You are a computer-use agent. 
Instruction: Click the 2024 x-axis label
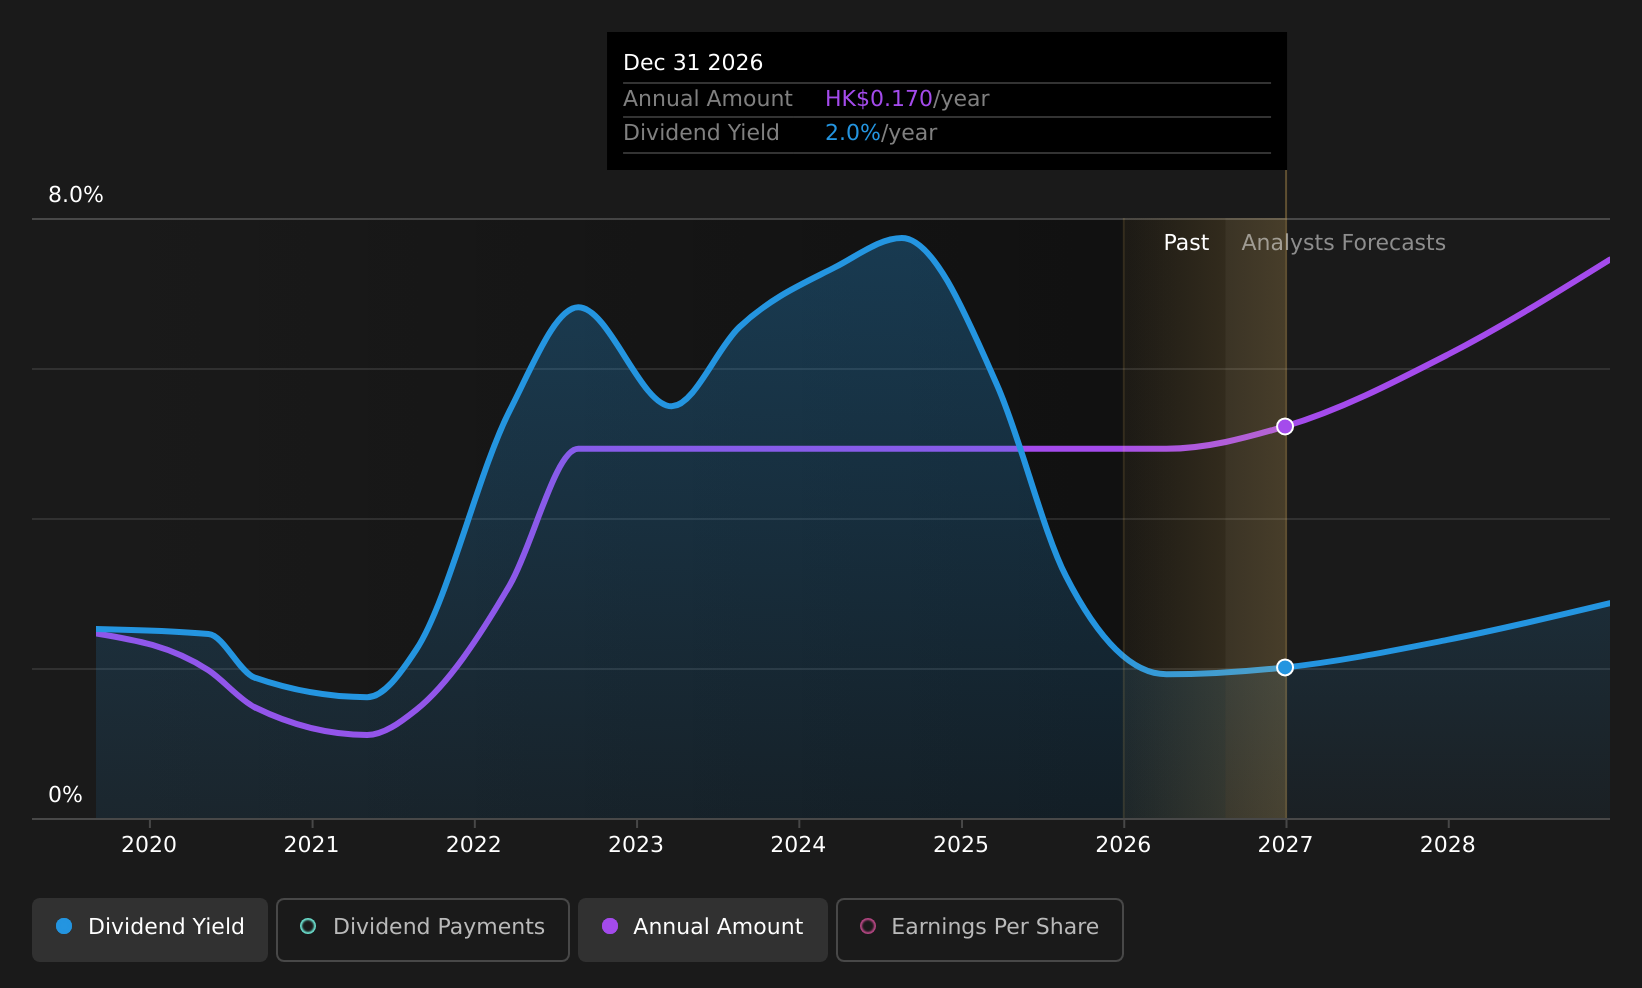pyautogui.click(x=798, y=845)
